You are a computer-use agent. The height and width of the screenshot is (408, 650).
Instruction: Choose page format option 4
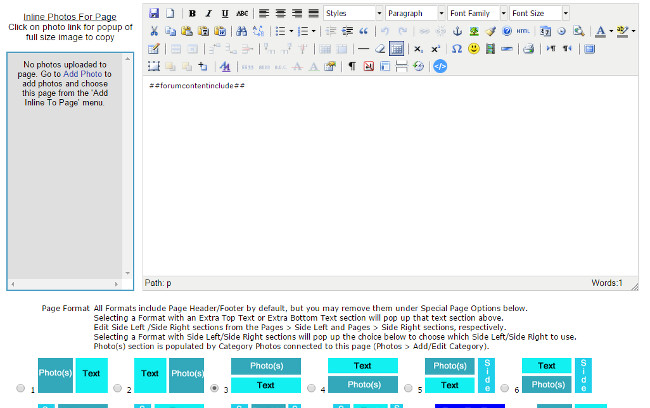[x=312, y=388]
